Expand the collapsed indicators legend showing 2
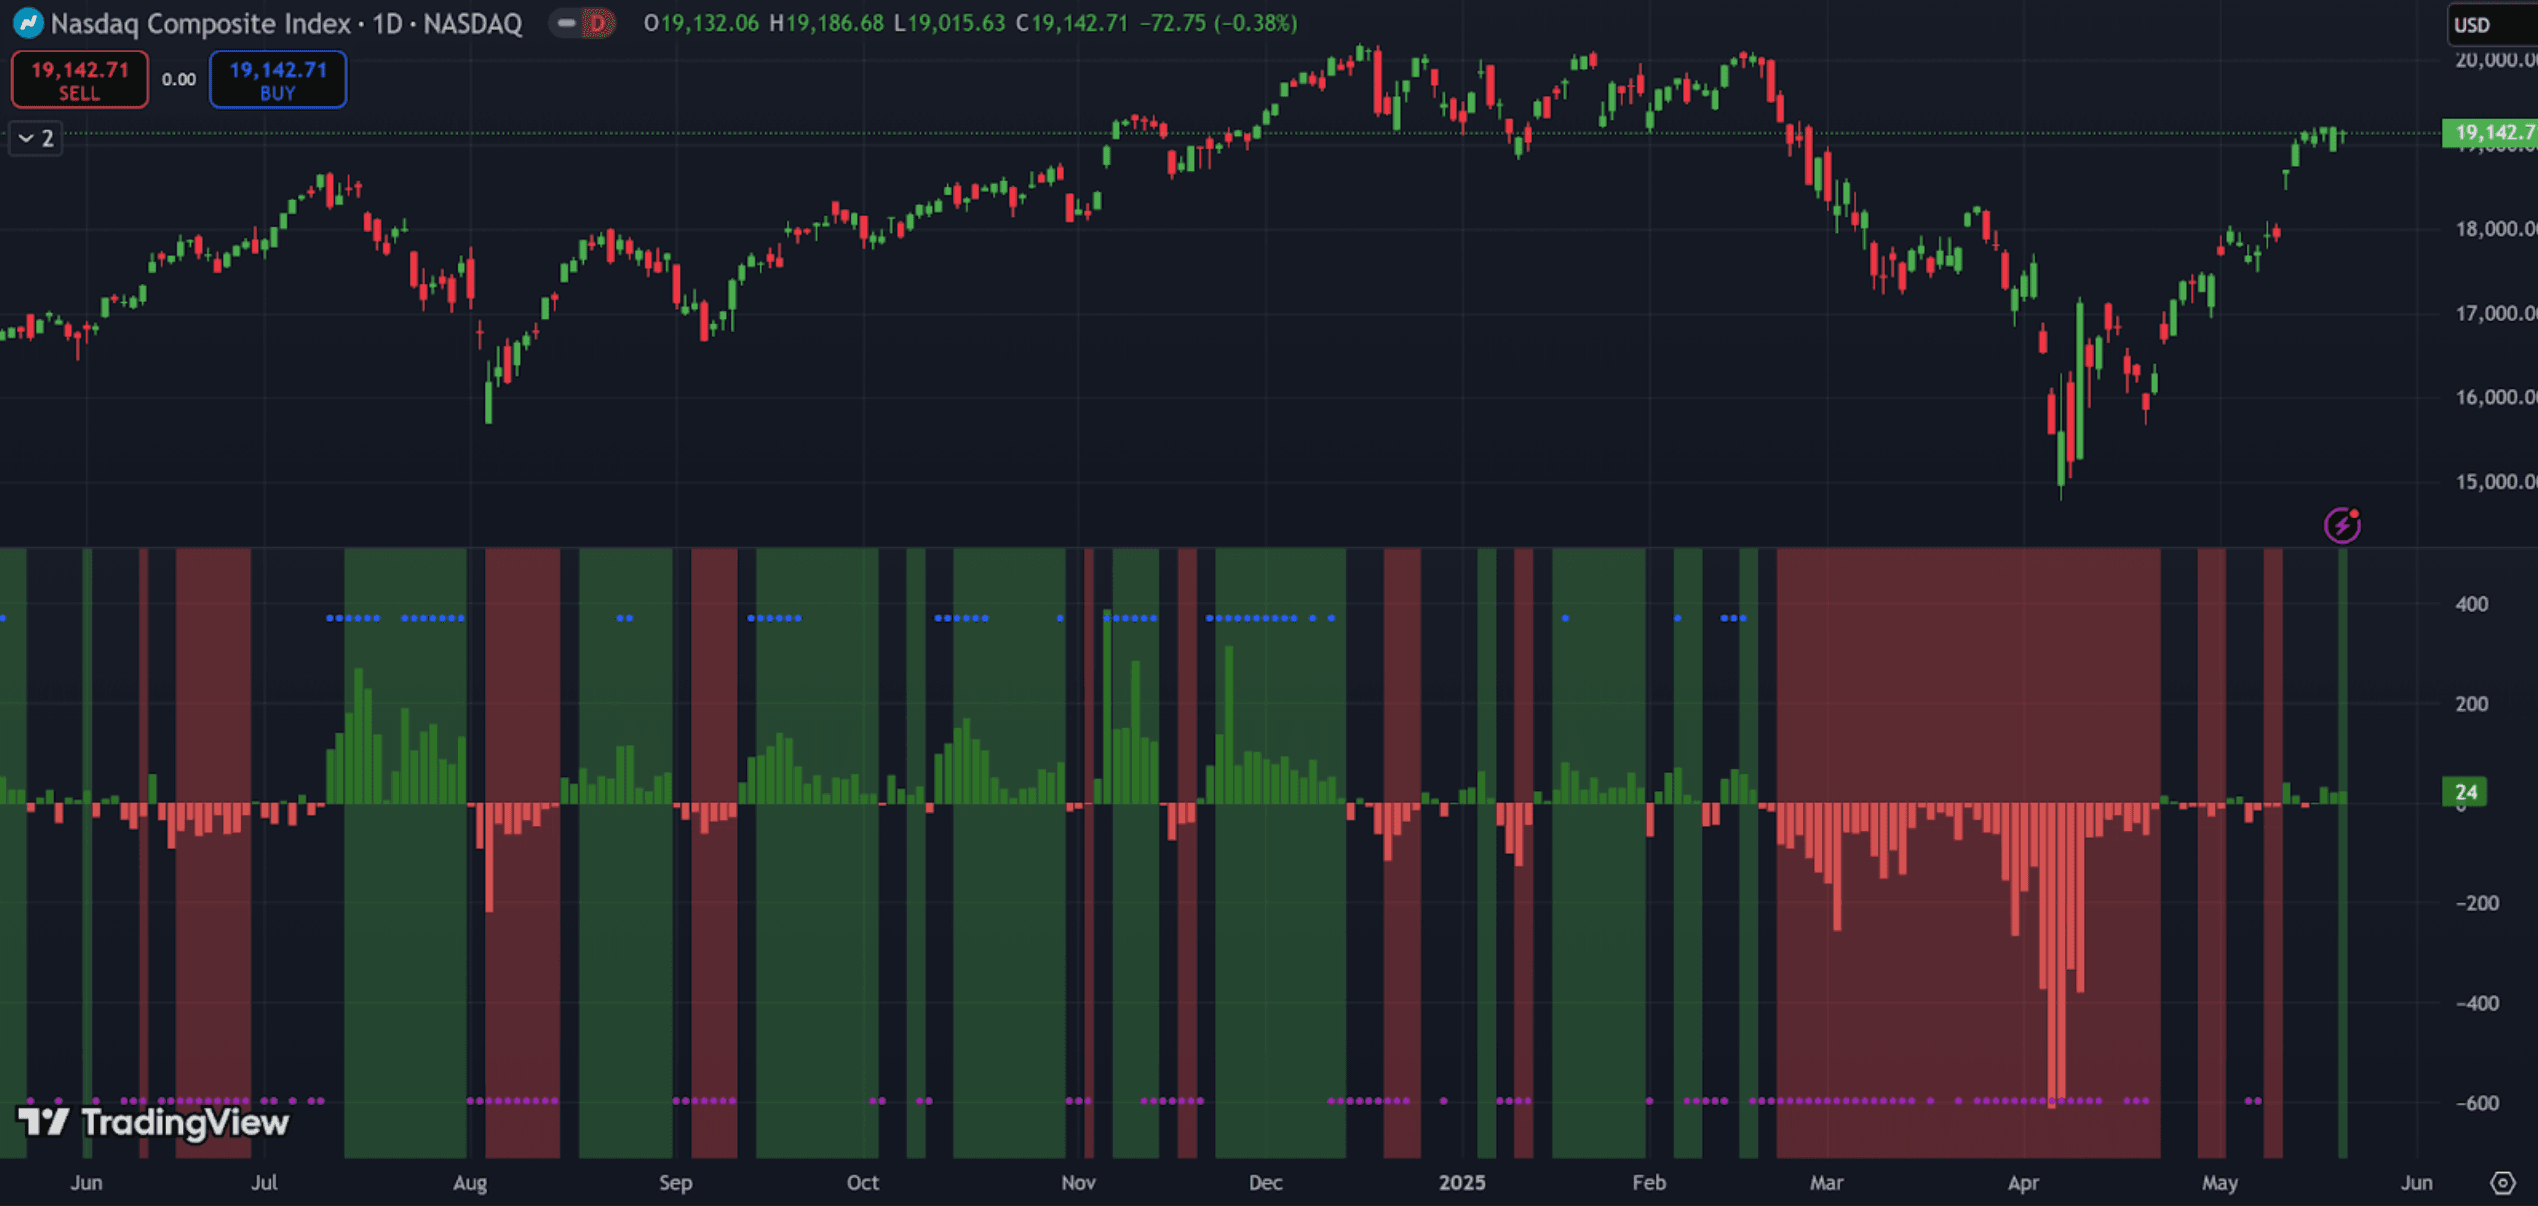 (x=36, y=138)
